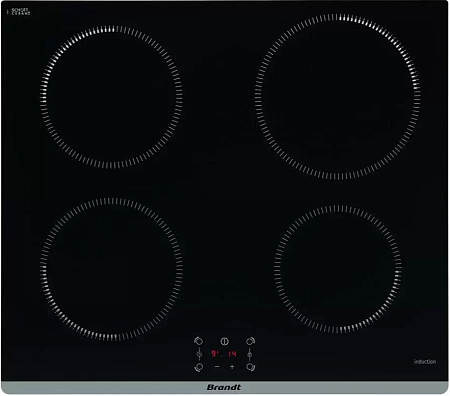
Task: Tap the left timer clock icon
Action: coord(199,354)
